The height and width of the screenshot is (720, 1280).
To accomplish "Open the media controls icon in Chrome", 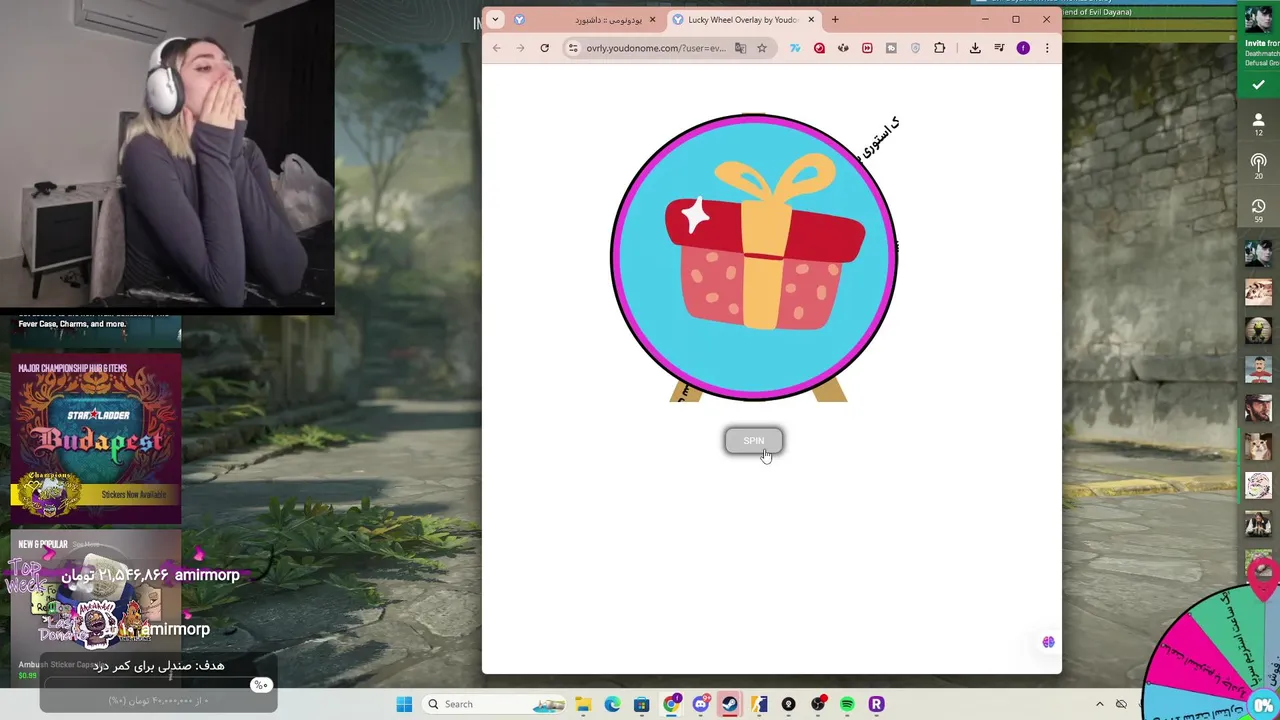I will pos(999,48).
